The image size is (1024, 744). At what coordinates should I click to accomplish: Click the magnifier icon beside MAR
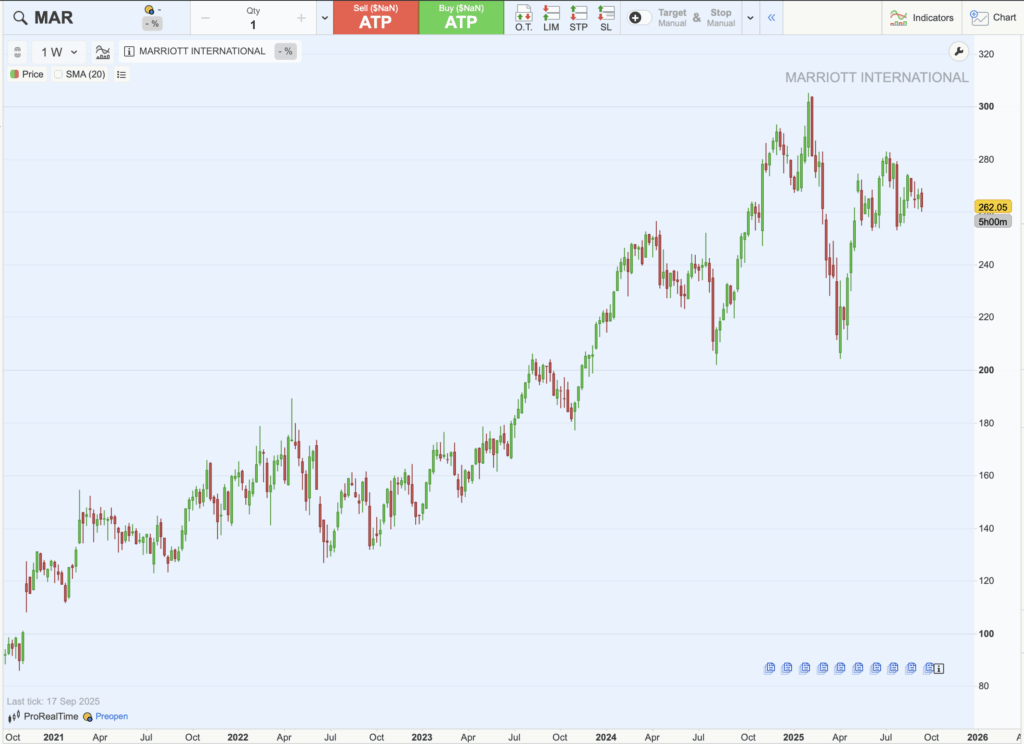pyautogui.click(x=19, y=17)
